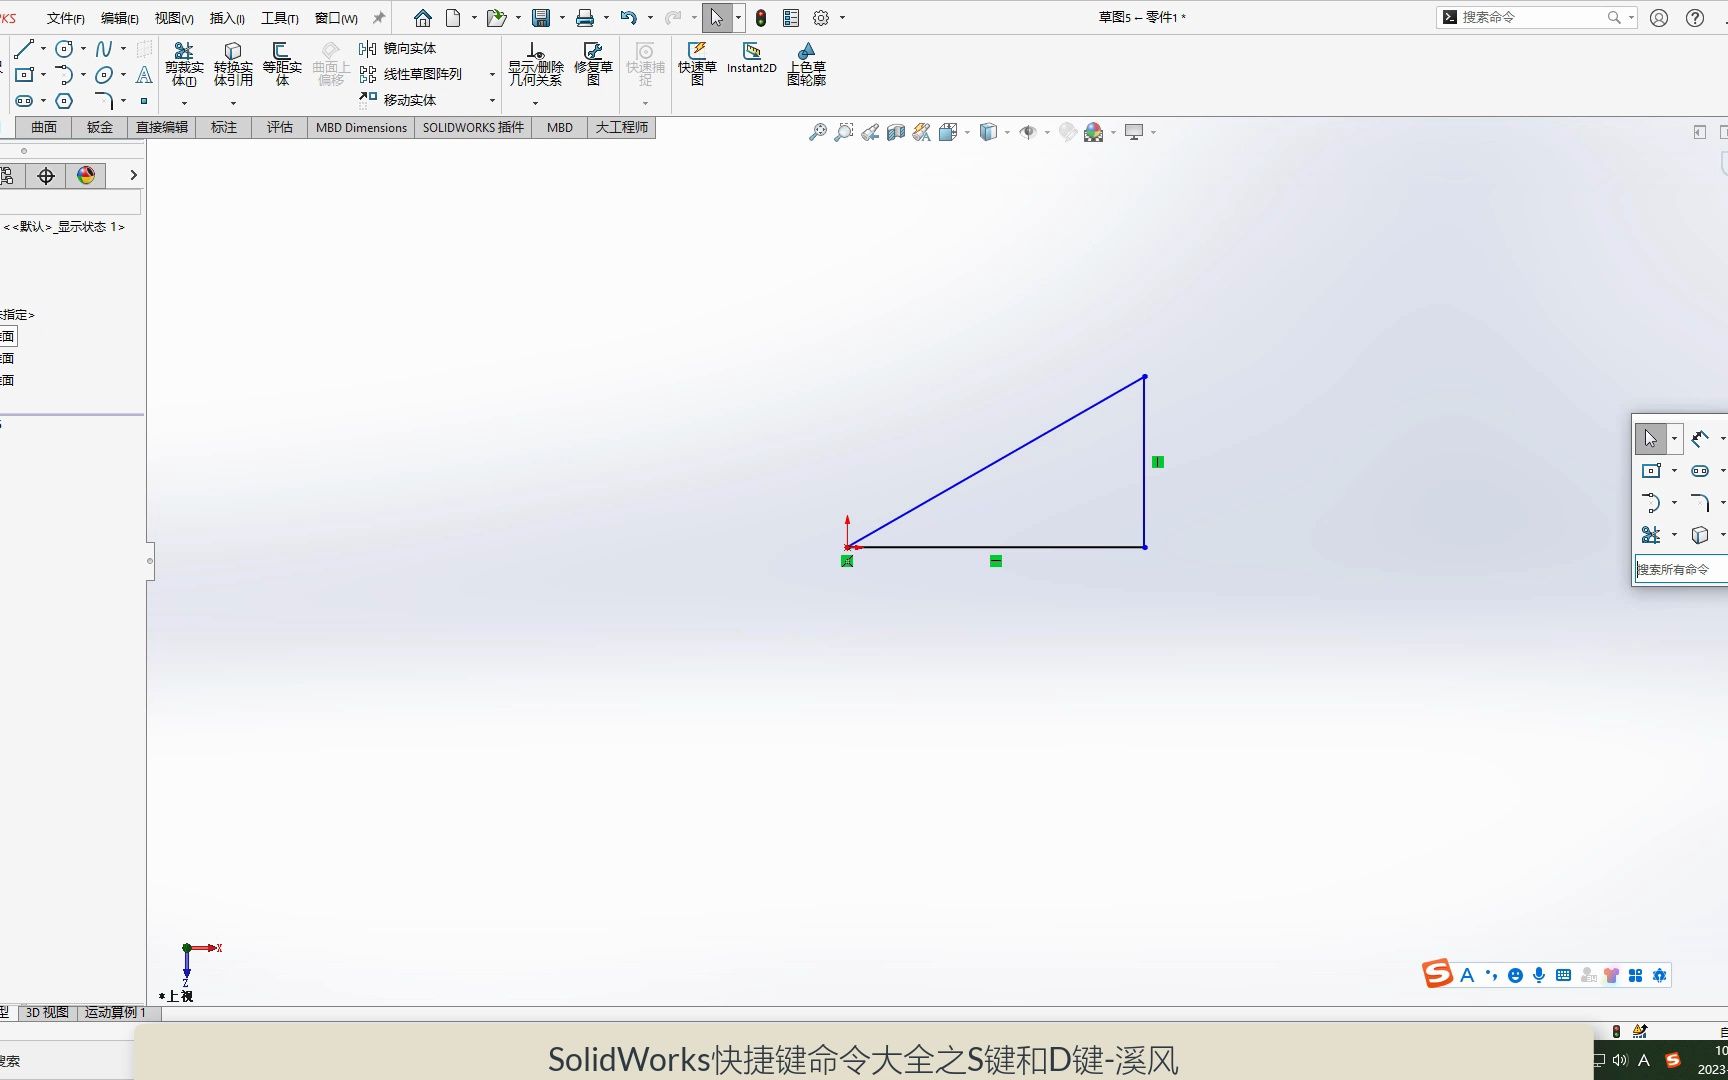Click Zoom to Fit in heads-up toolbar
This screenshot has width=1728, height=1080.
(x=817, y=131)
